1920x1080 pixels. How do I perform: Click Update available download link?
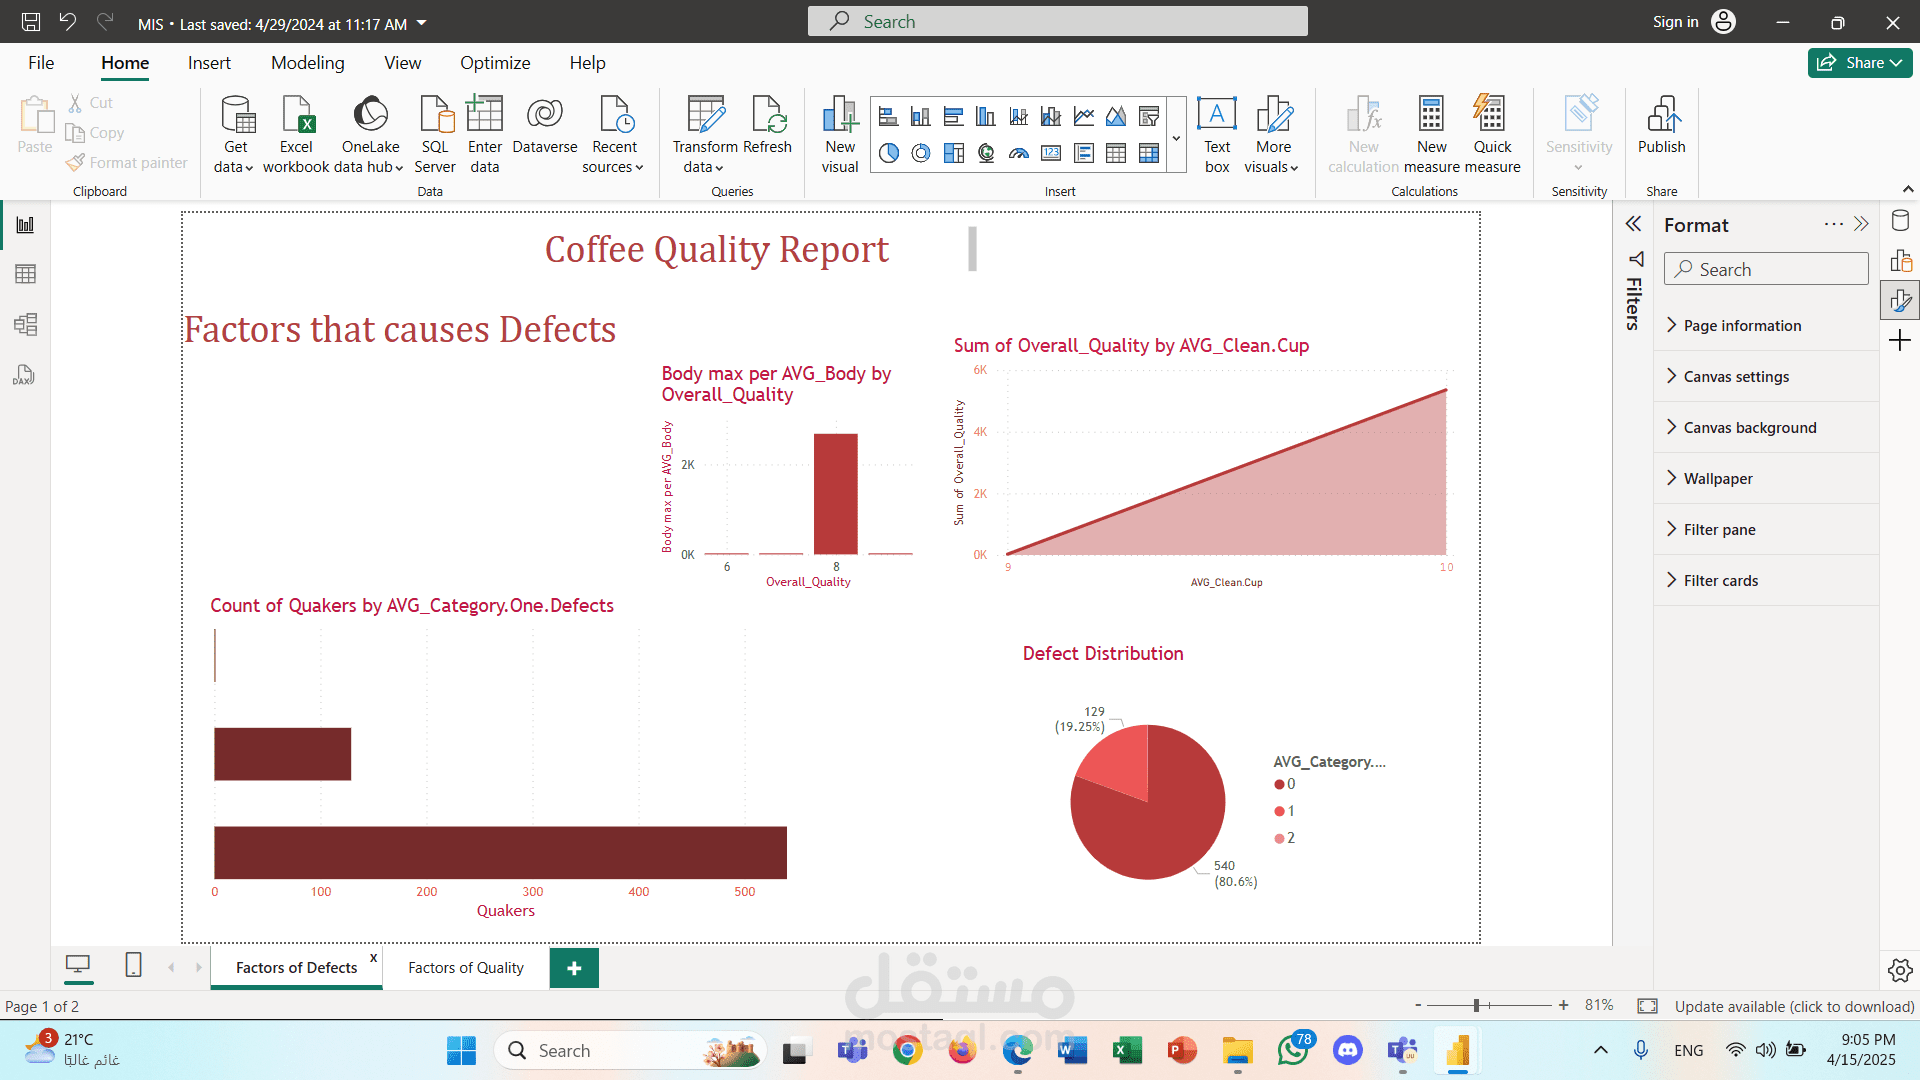coord(1794,1006)
